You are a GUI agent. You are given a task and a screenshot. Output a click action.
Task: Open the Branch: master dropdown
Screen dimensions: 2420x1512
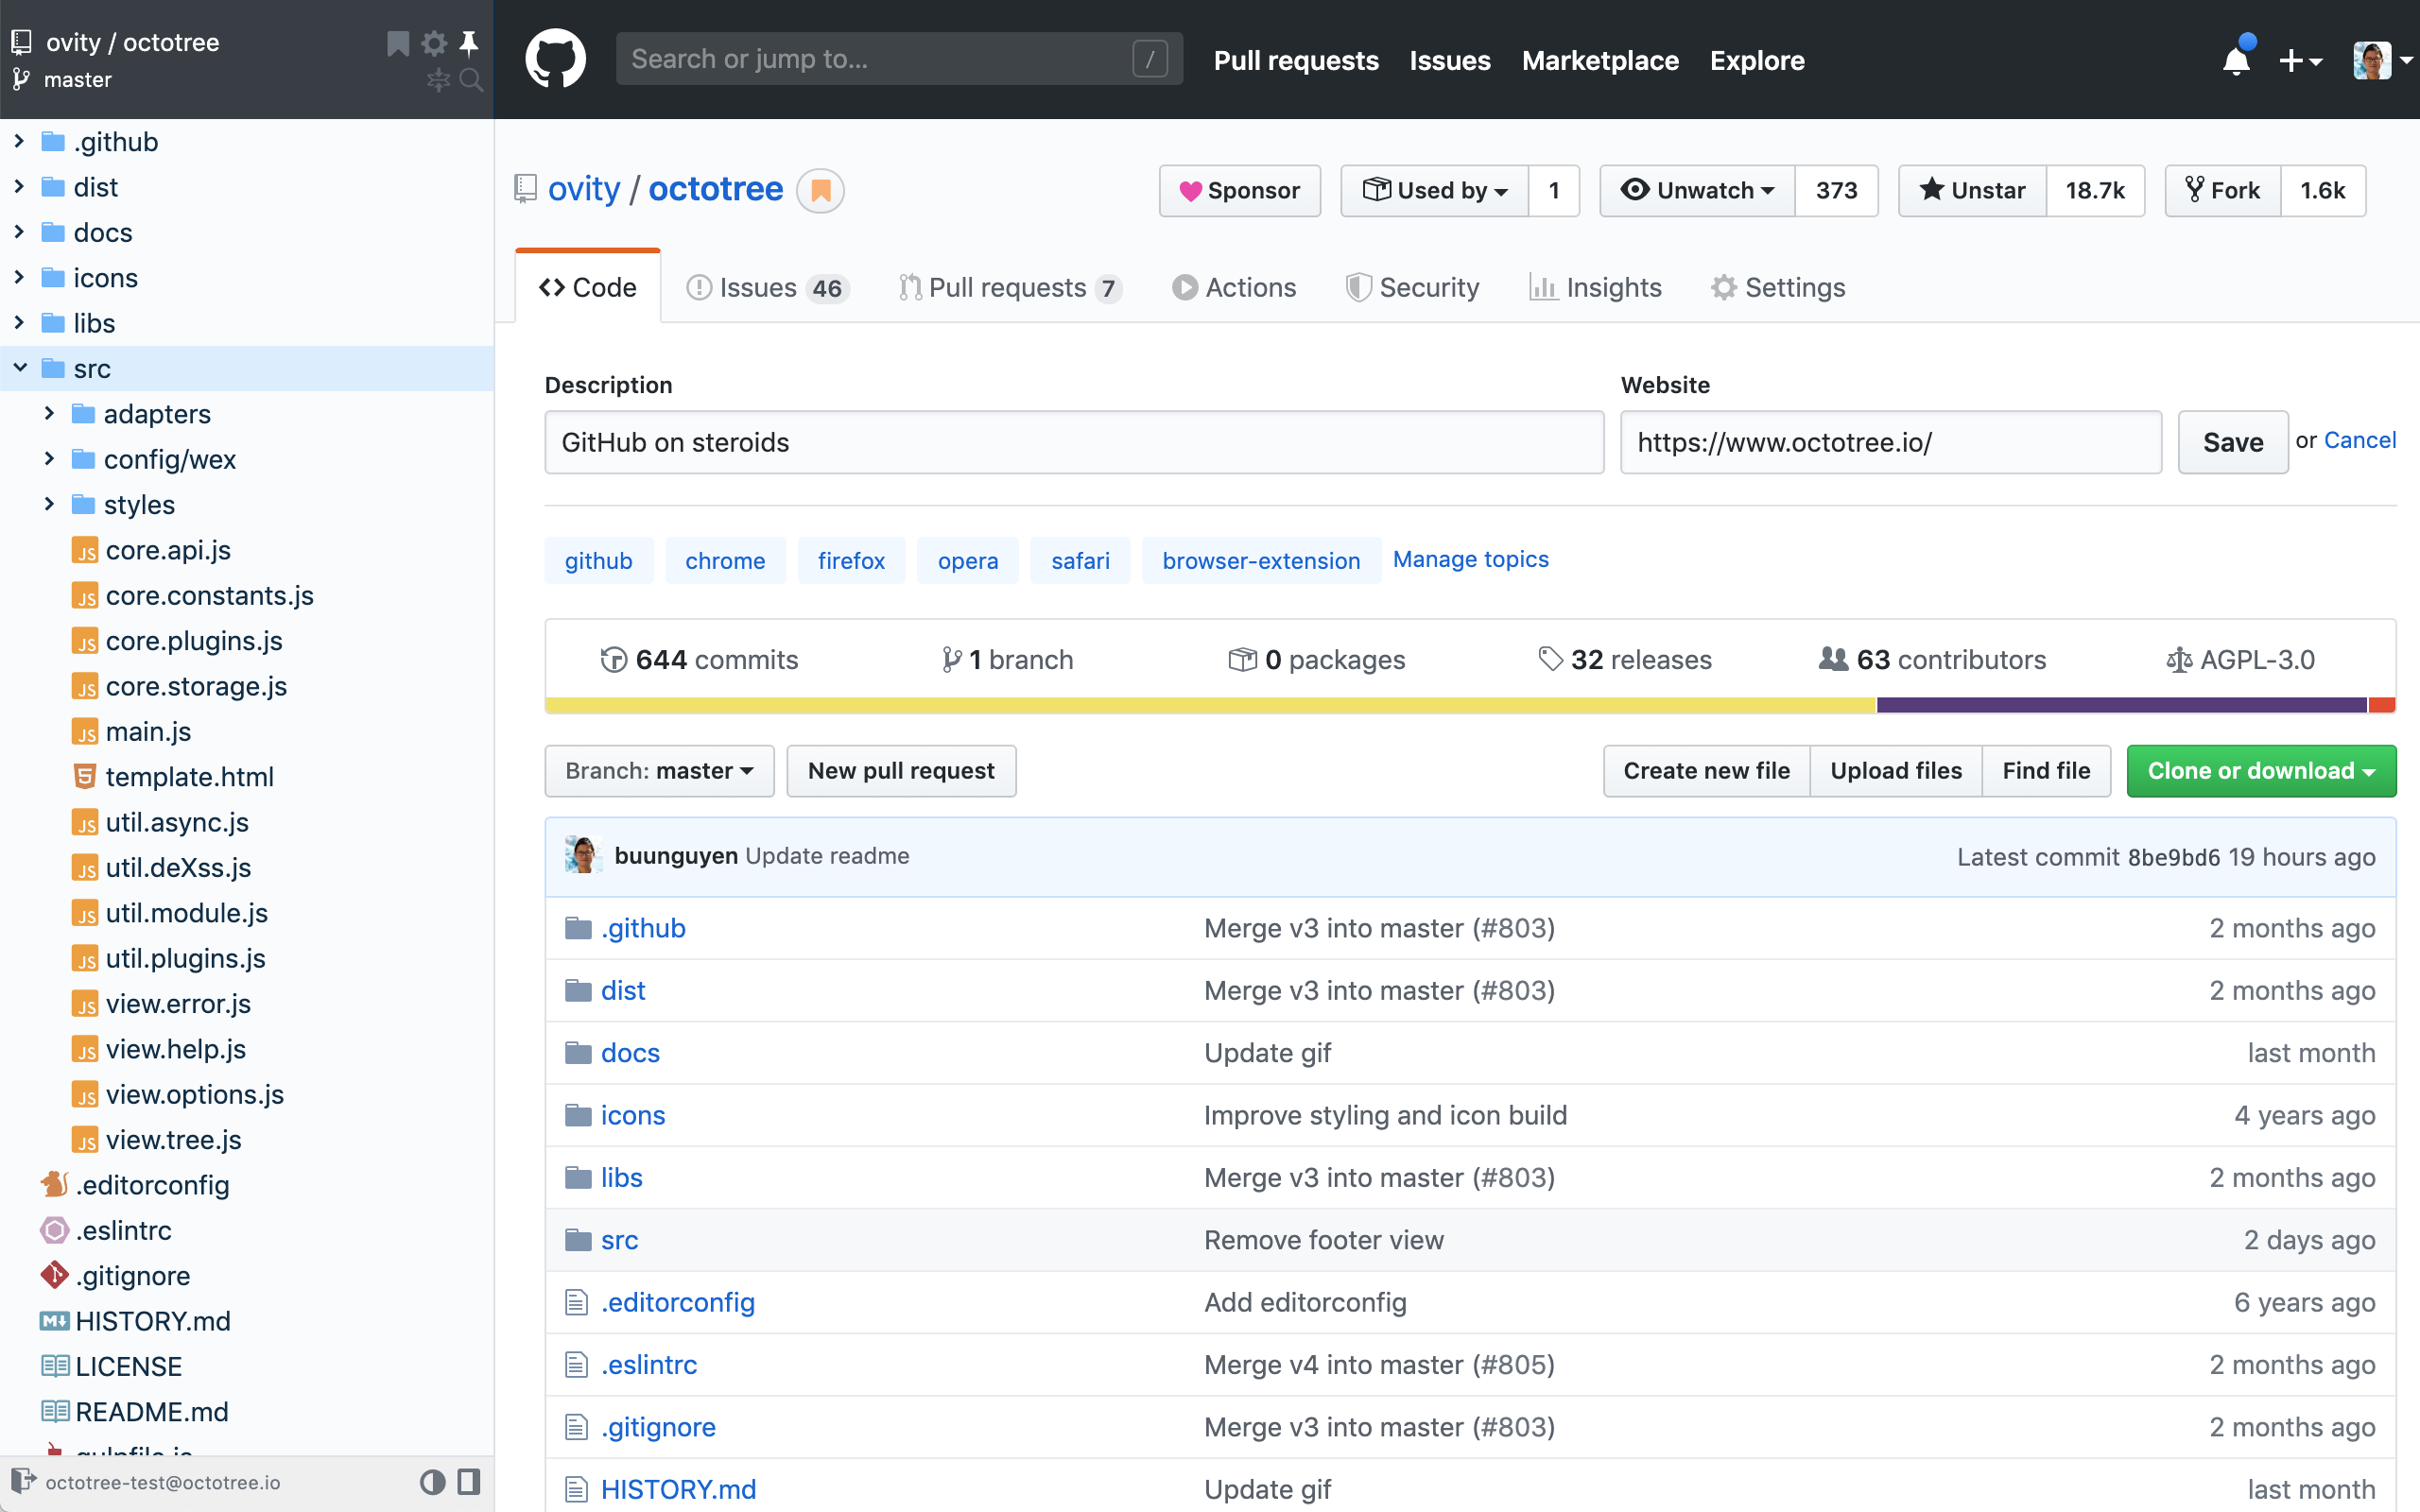click(x=659, y=771)
